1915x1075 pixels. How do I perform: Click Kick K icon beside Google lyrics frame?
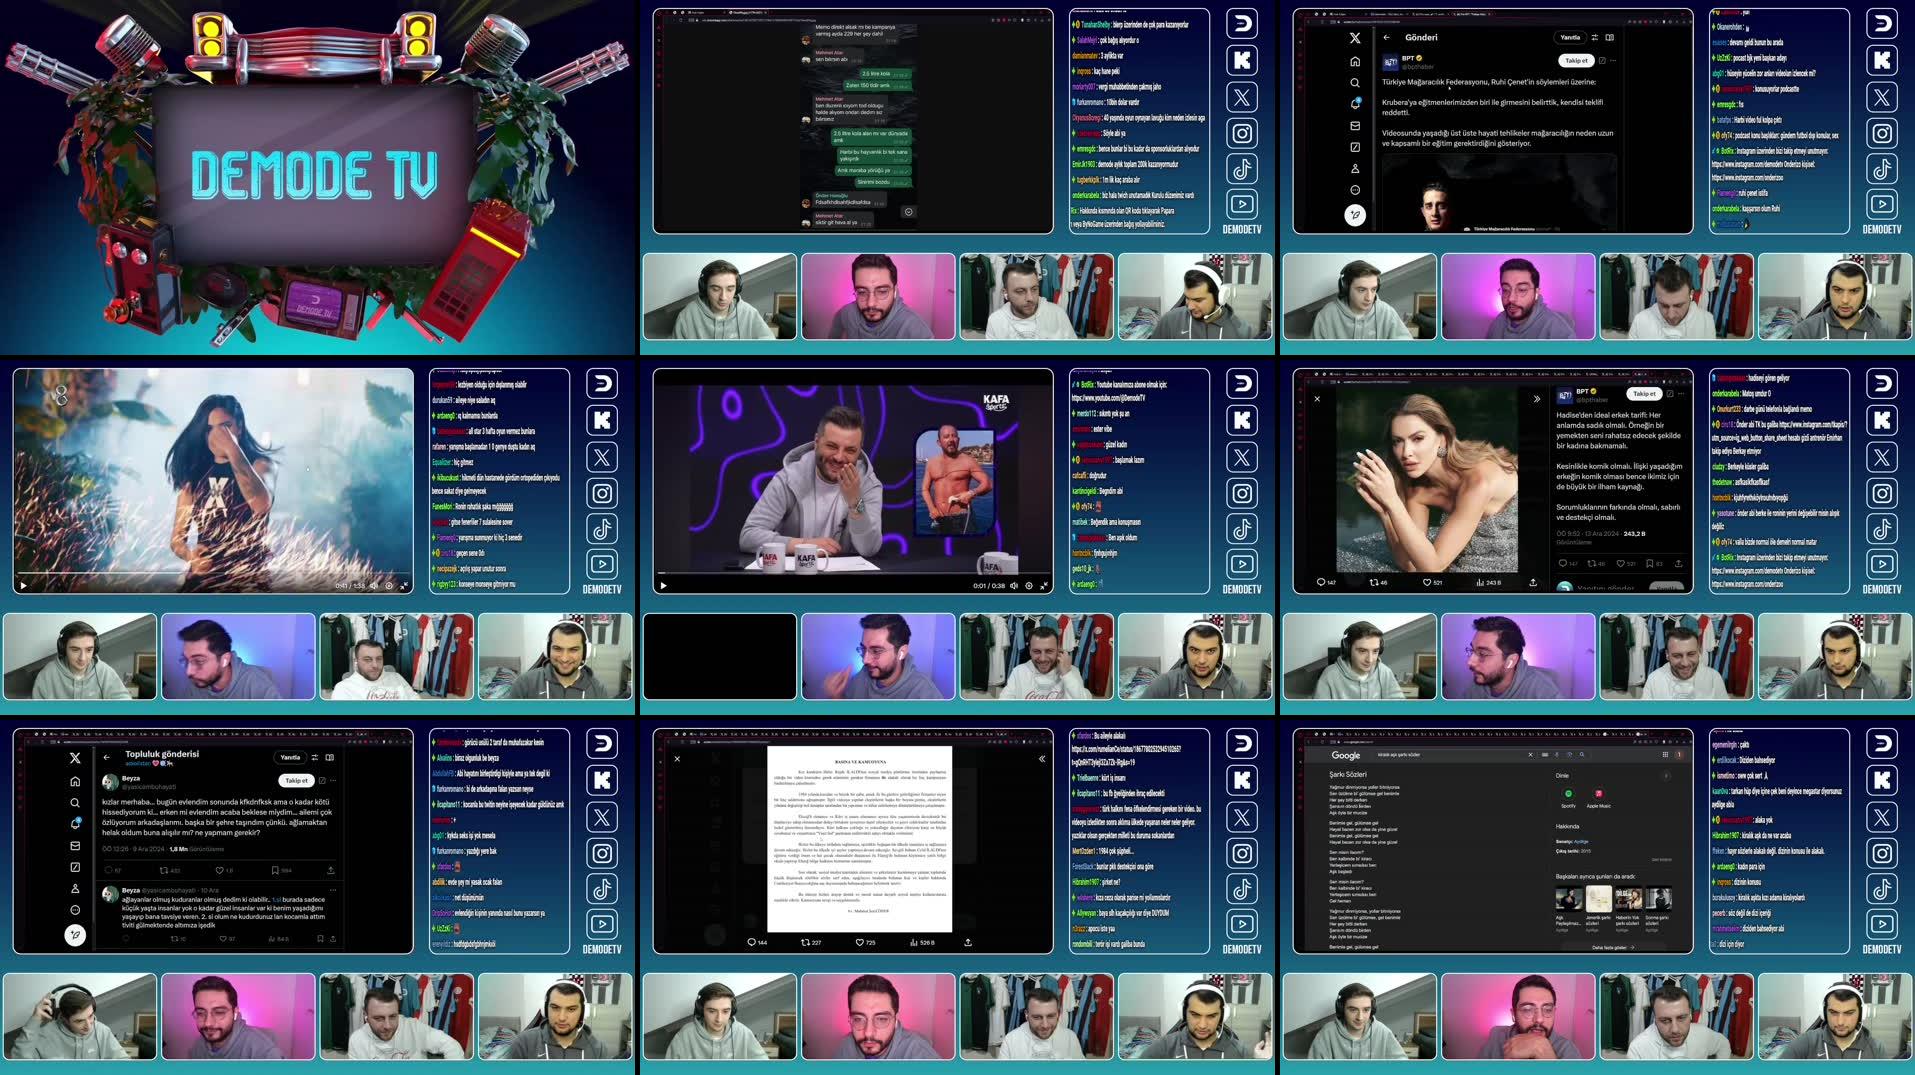point(1882,780)
